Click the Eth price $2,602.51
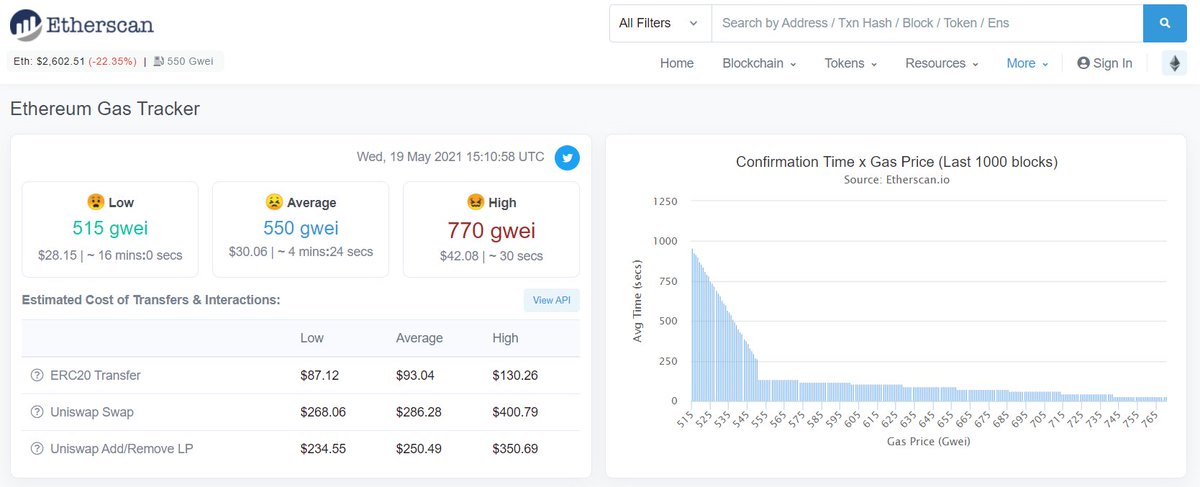The height and width of the screenshot is (487, 1200). click(60, 62)
